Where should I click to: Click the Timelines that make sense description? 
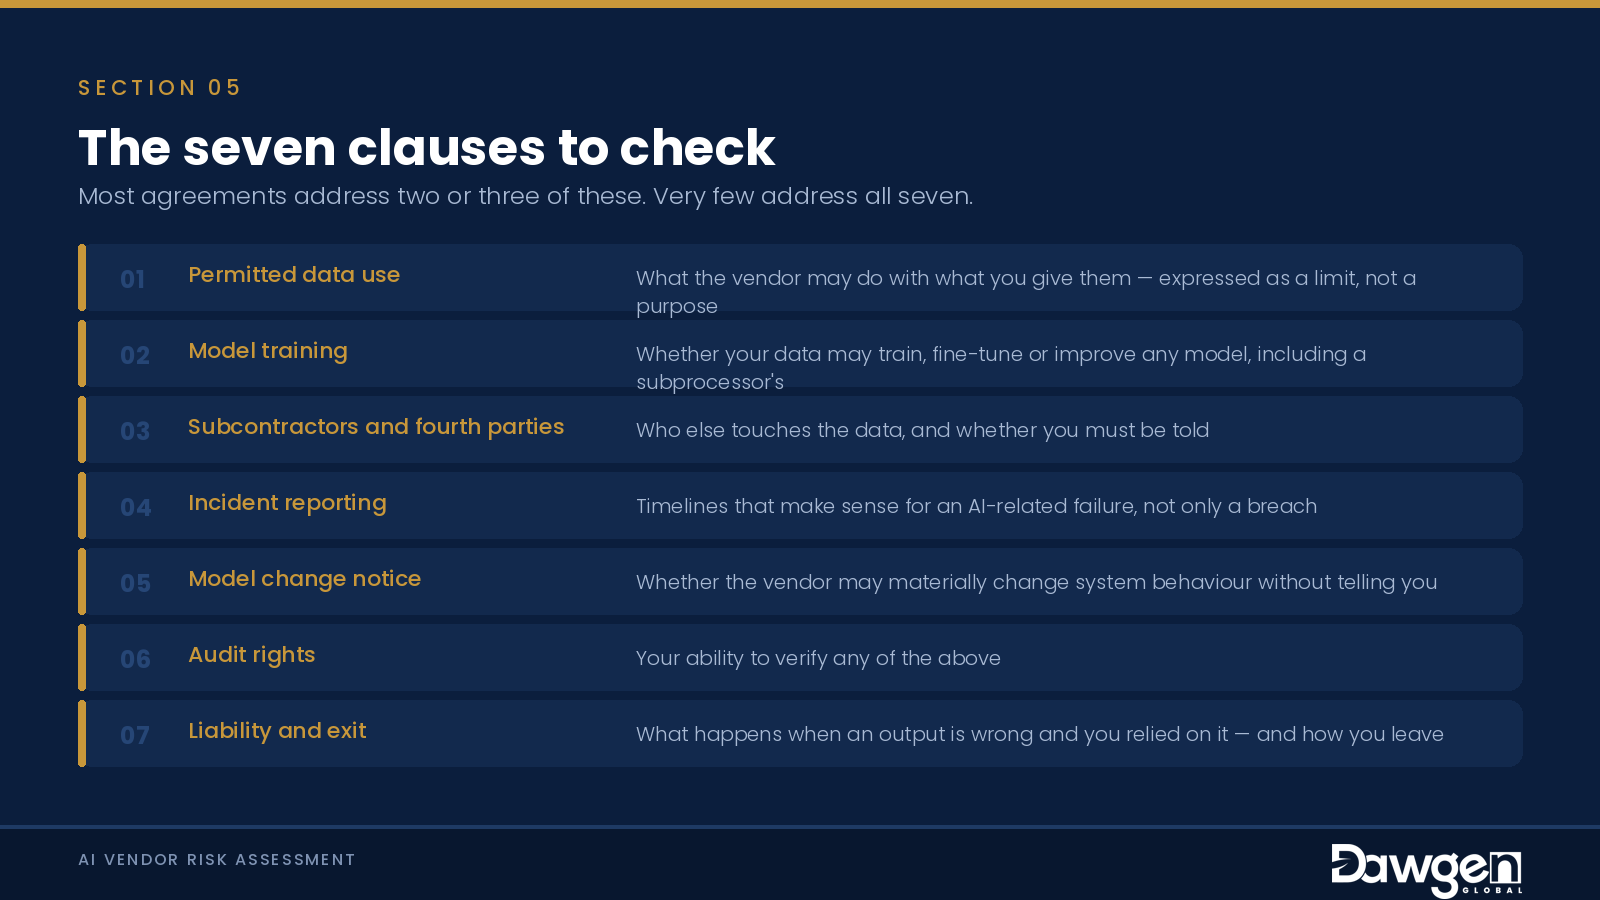coord(976,506)
